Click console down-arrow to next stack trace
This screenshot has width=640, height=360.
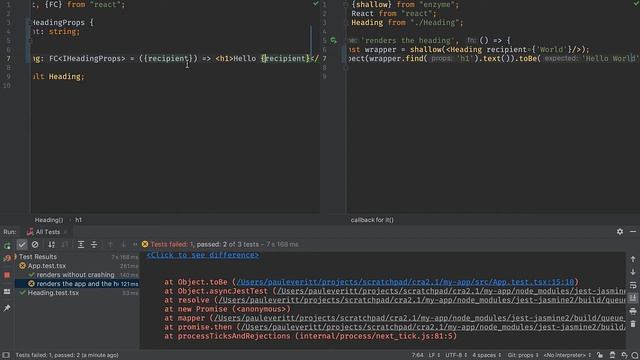633,272
